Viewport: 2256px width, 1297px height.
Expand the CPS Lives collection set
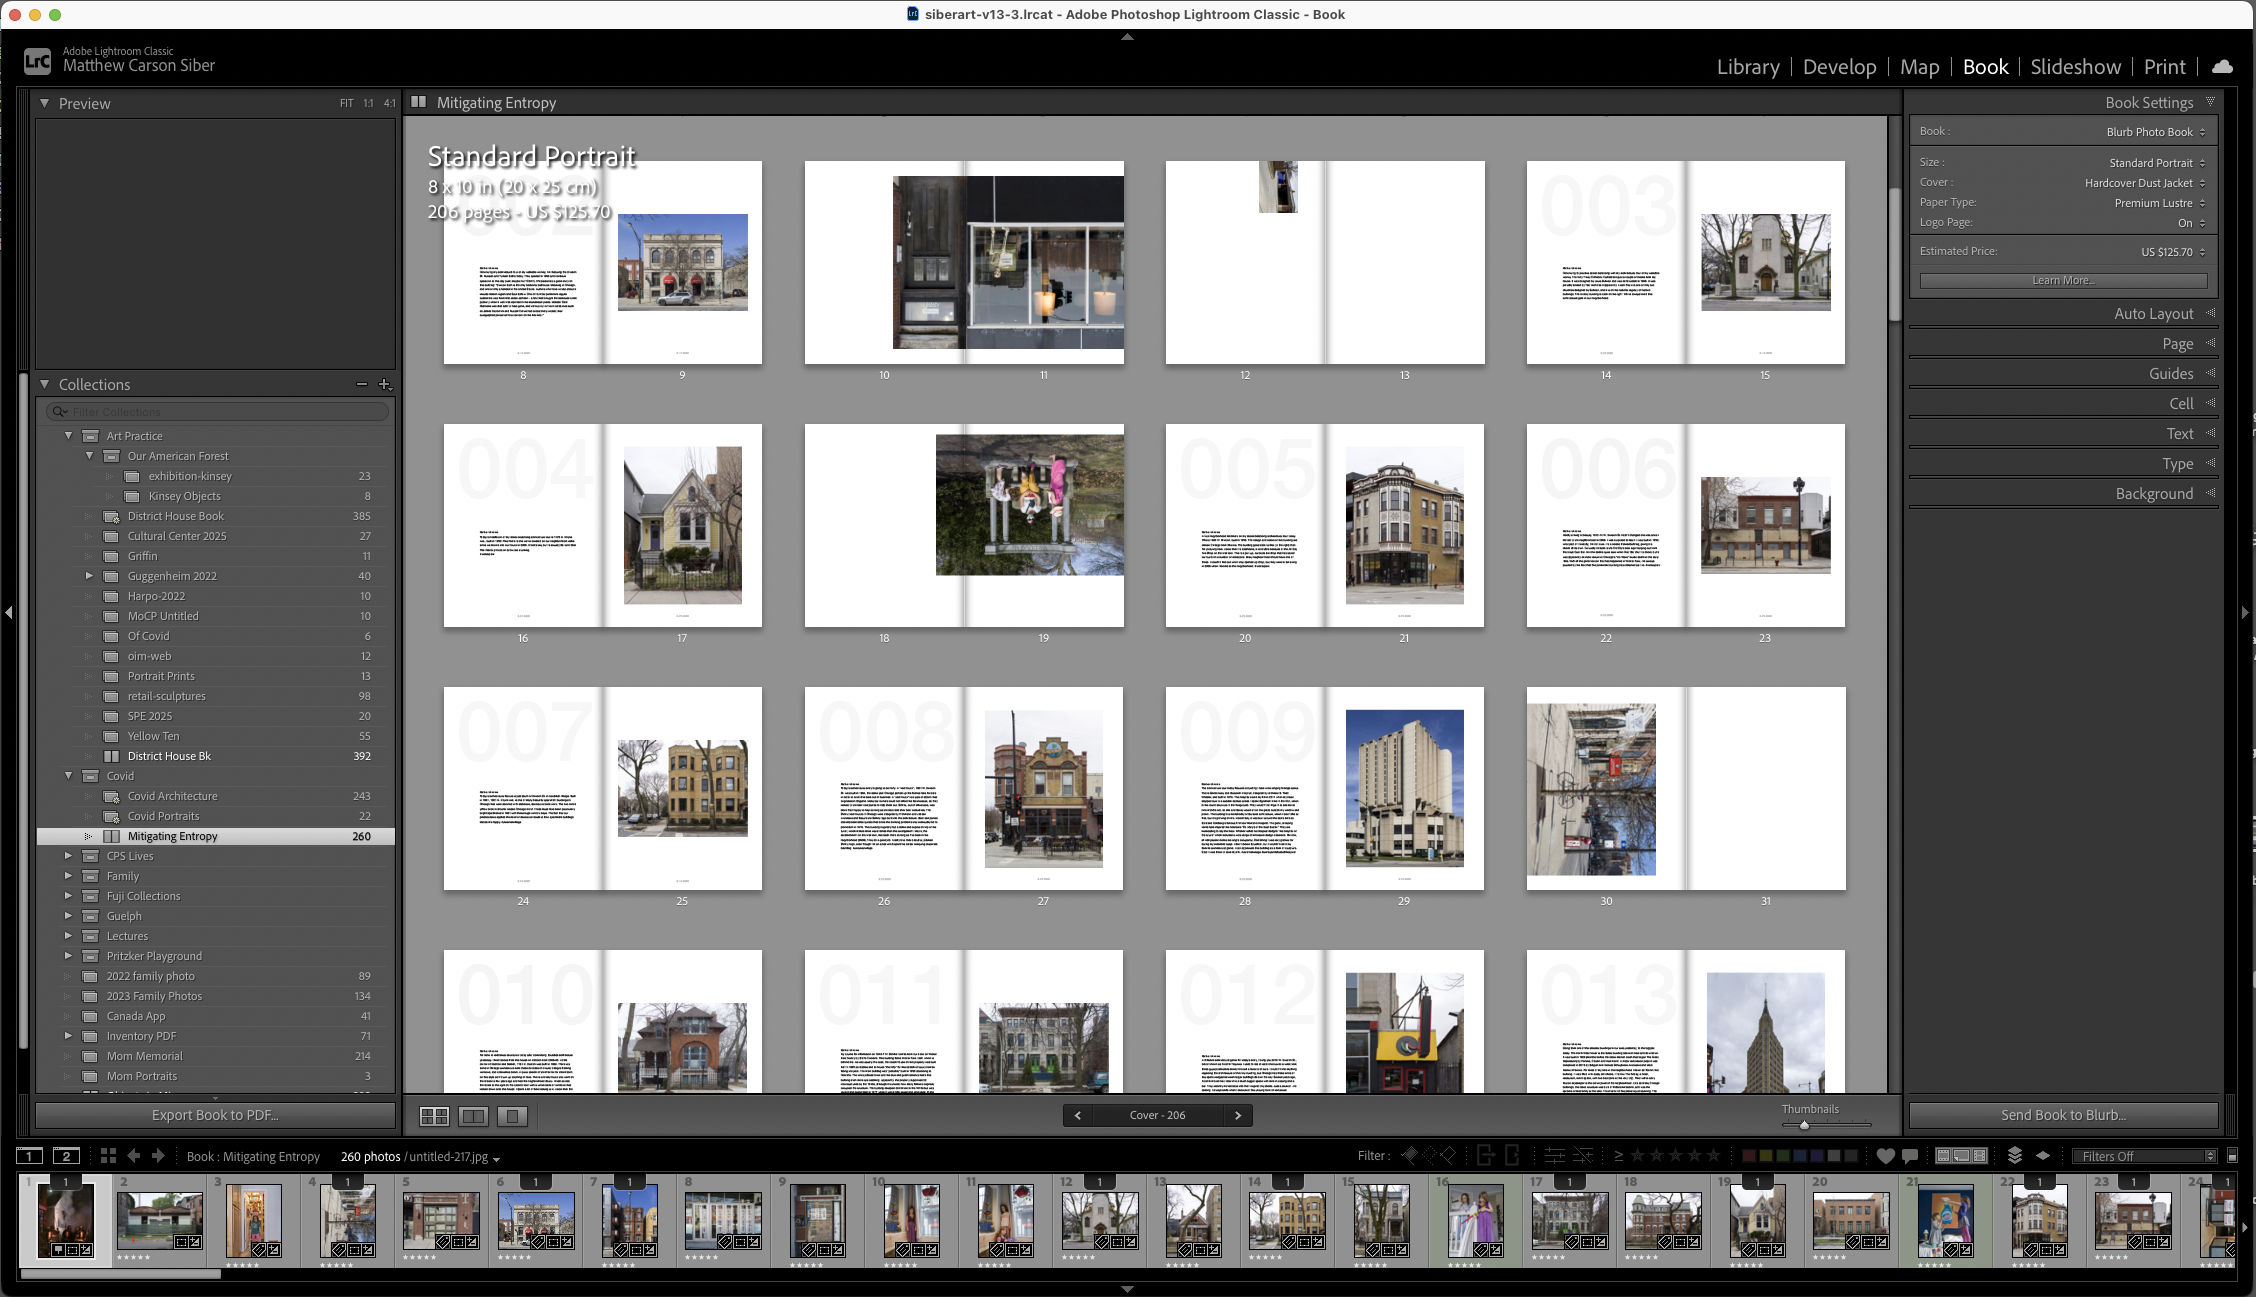point(68,856)
